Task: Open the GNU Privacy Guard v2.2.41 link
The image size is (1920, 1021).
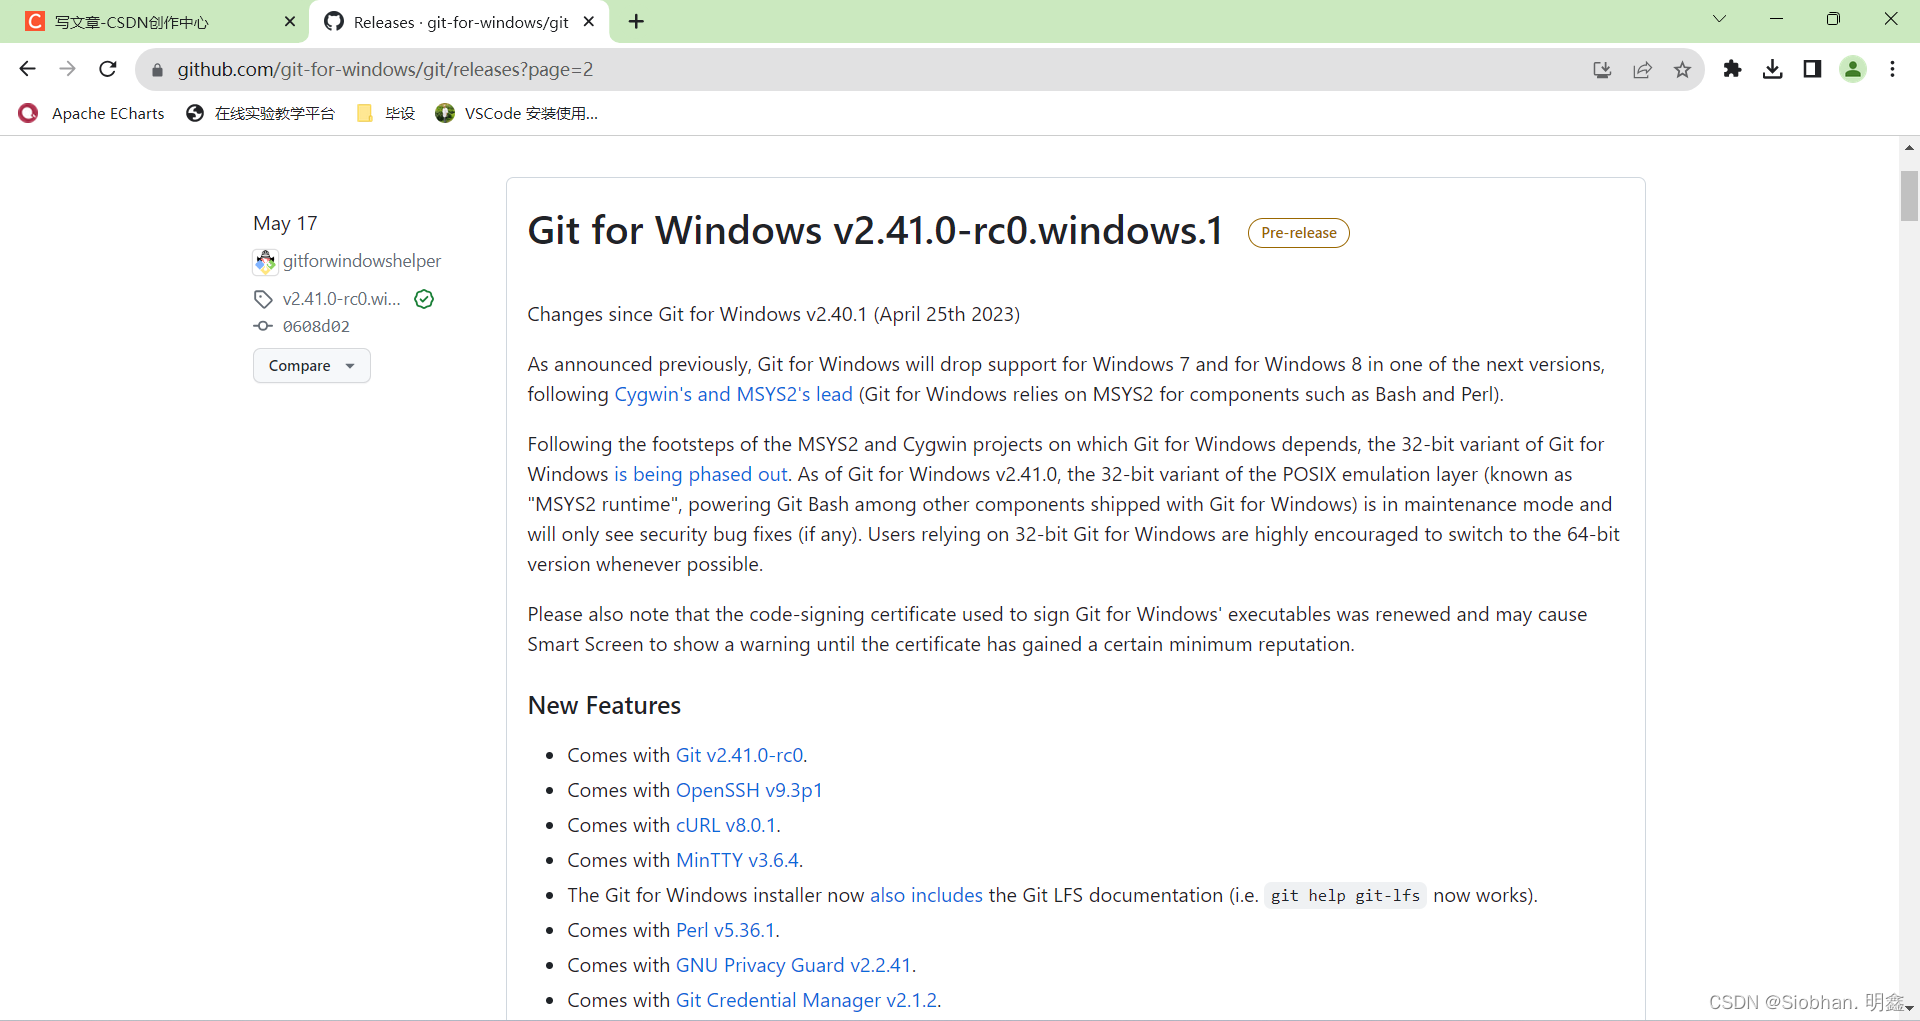Action: click(793, 965)
